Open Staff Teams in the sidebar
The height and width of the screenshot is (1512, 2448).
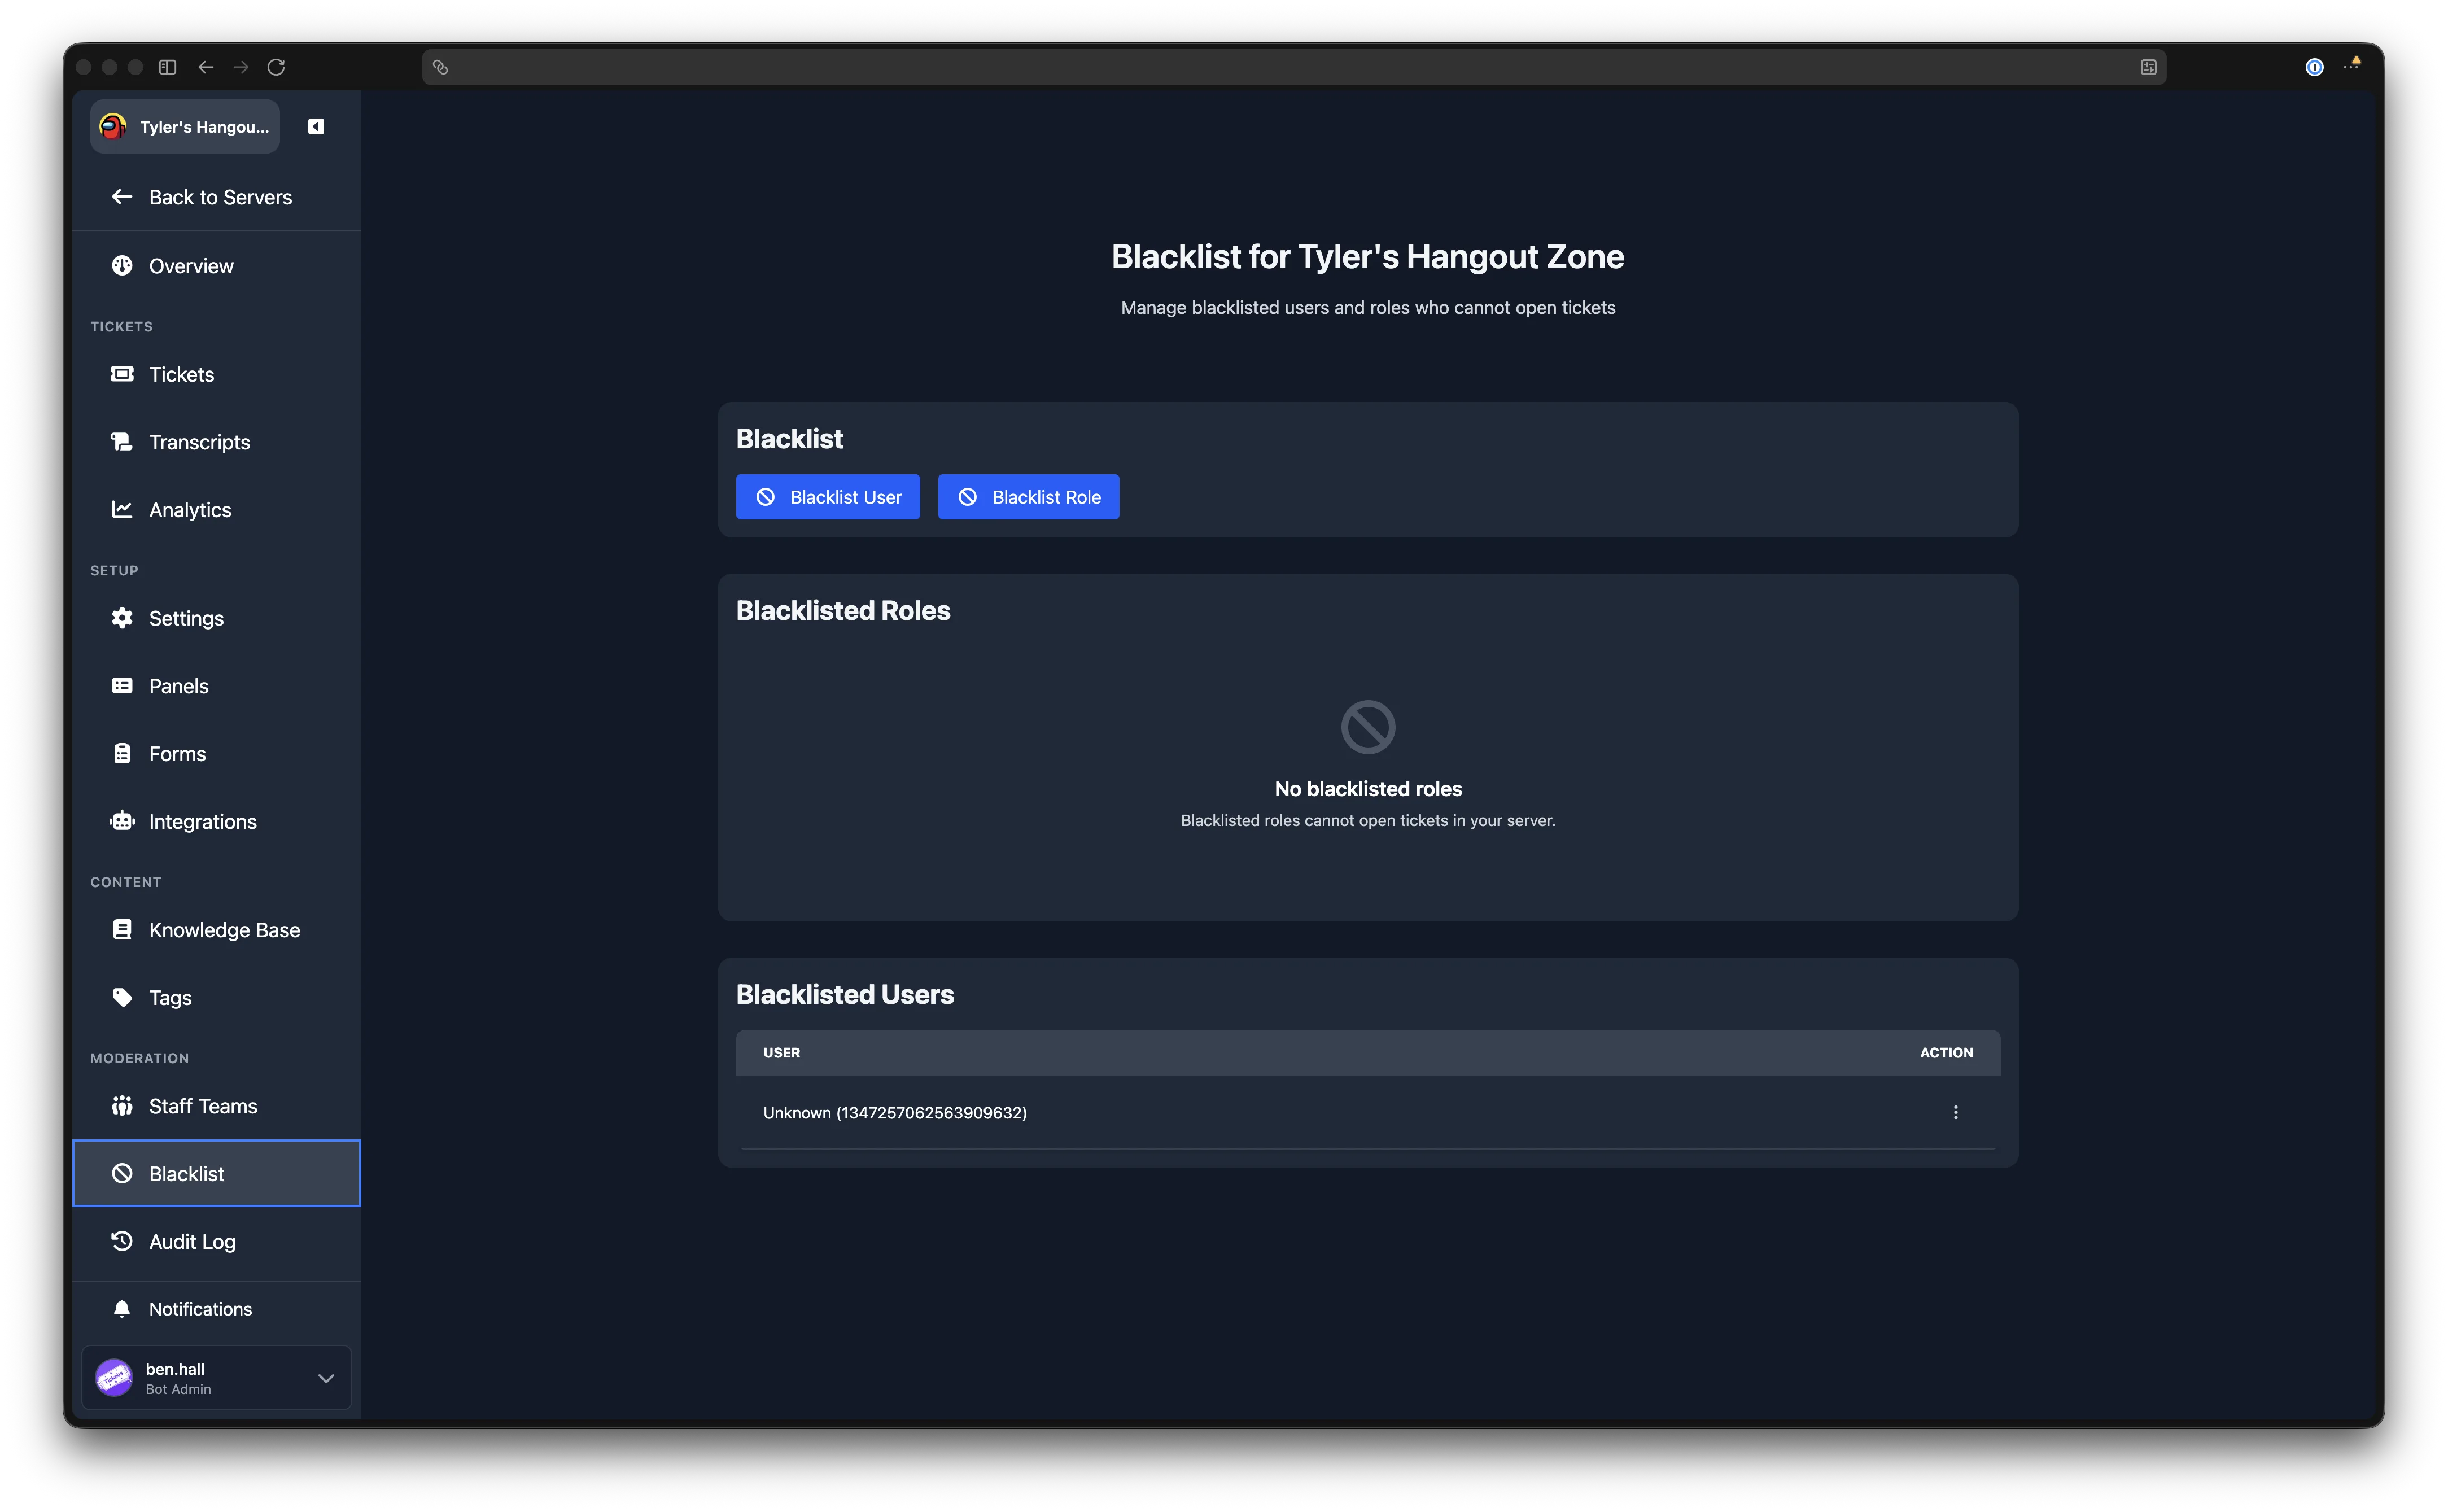coord(217,1106)
